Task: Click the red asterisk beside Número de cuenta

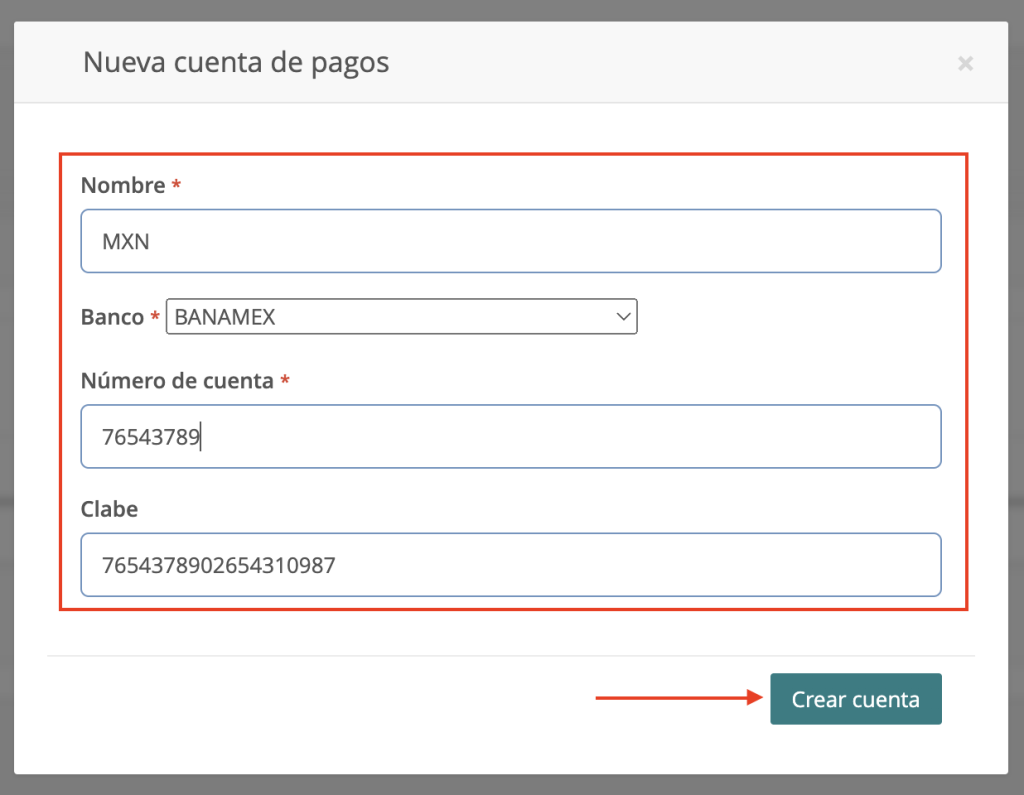Action: pyautogui.click(x=285, y=381)
